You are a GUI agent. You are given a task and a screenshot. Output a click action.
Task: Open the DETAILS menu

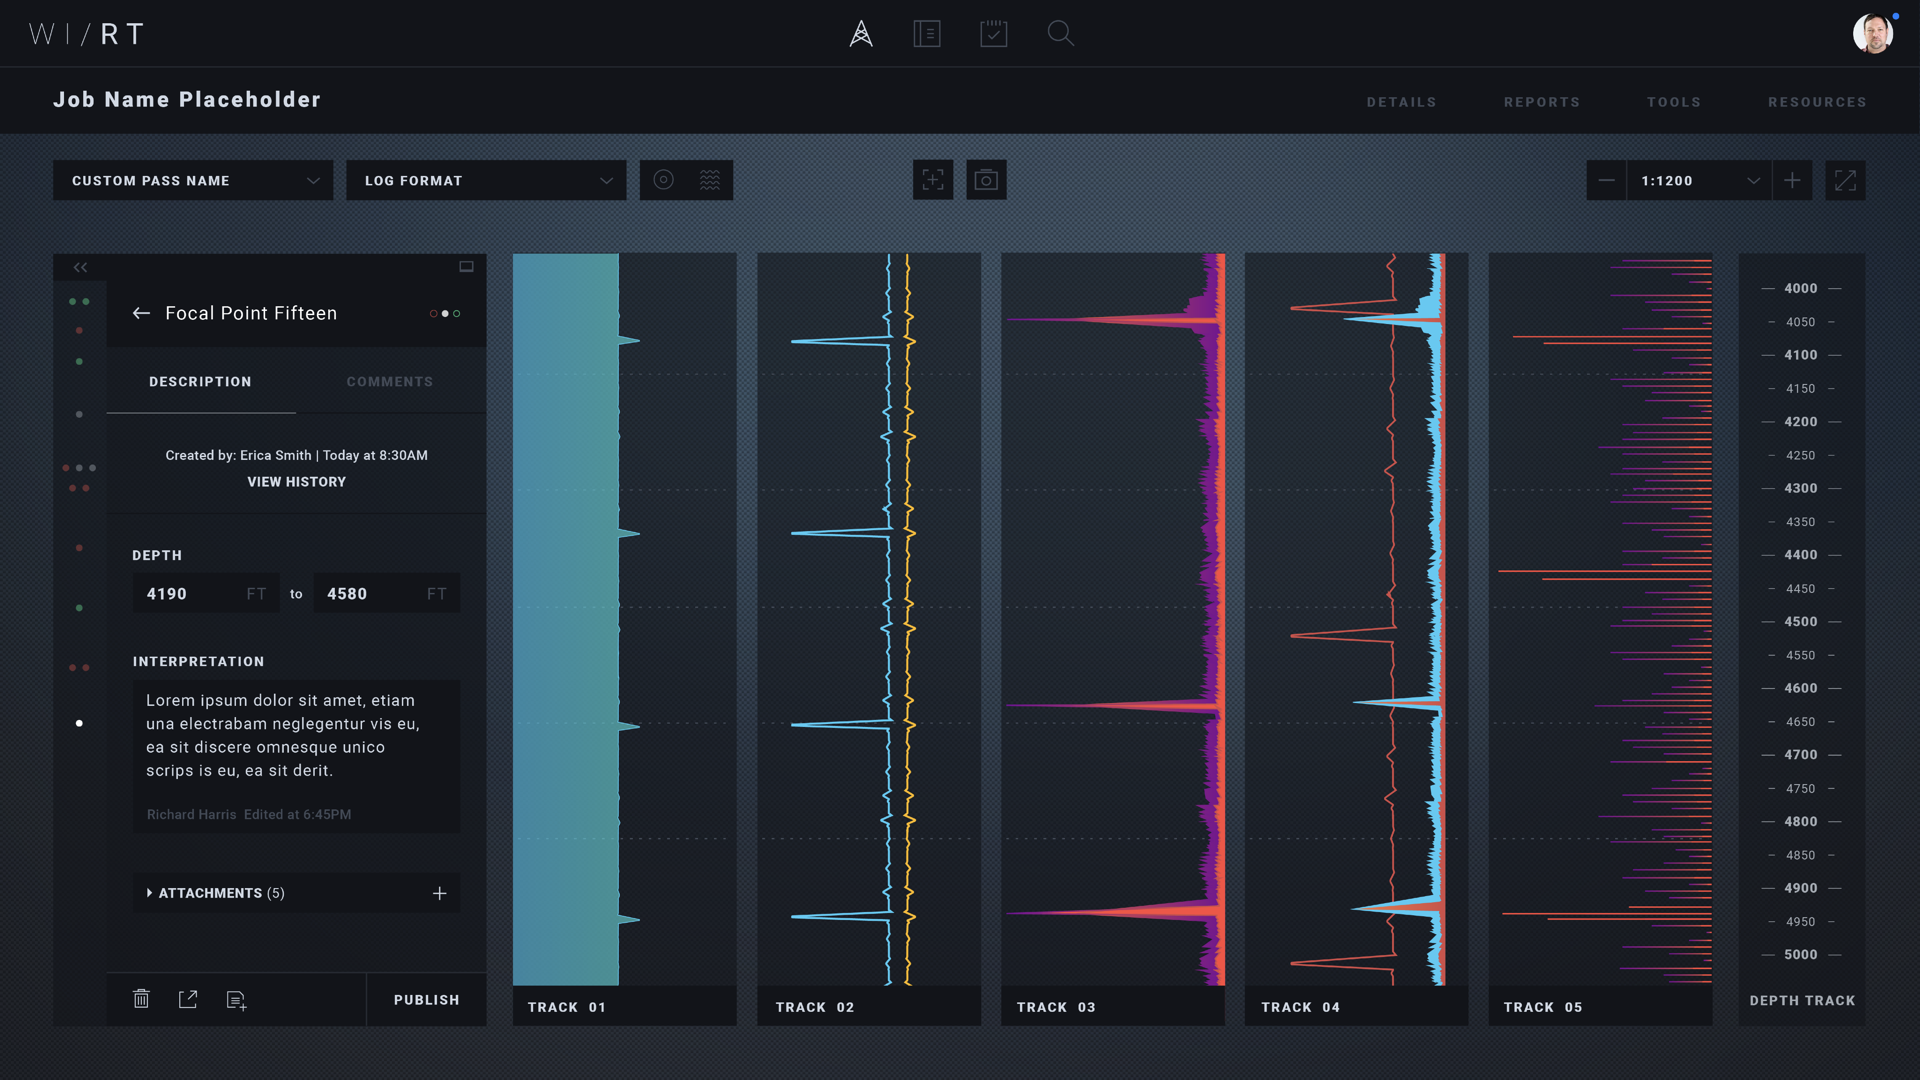coord(1401,102)
